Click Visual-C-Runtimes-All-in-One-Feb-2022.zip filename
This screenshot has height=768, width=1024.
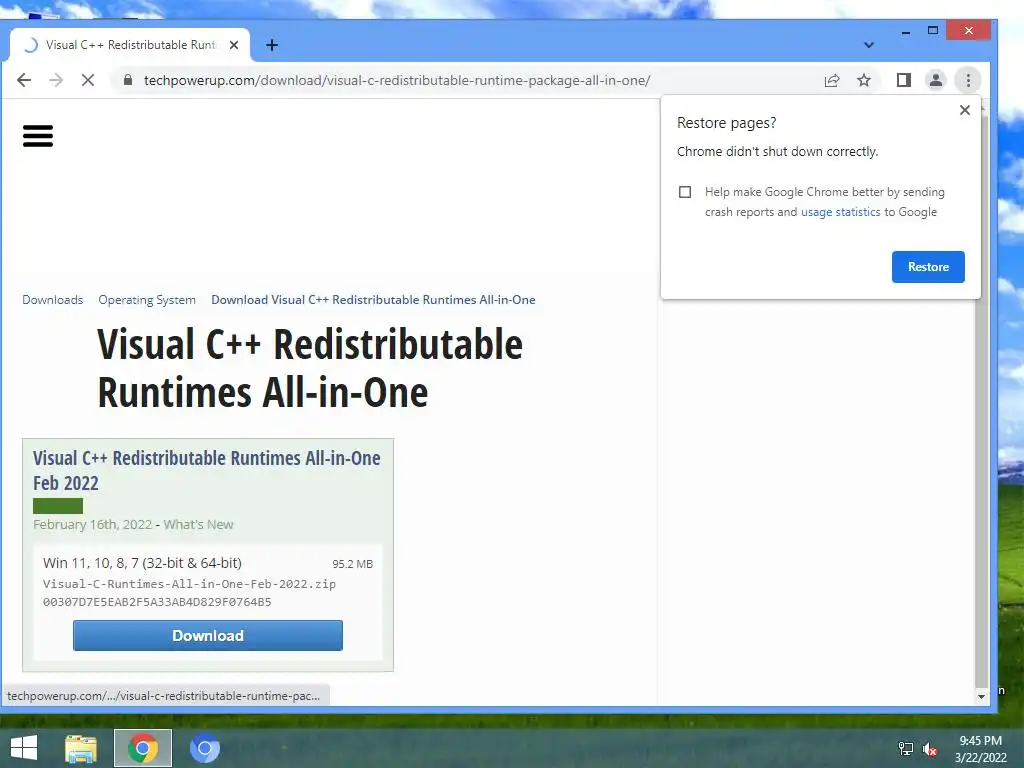click(x=189, y=584)
